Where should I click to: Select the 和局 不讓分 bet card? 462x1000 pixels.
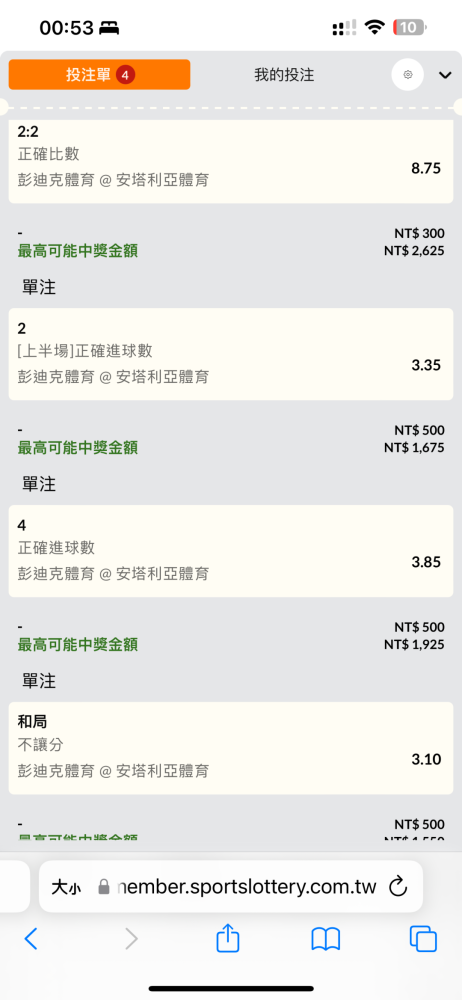pyautogui.click(x=231, y=748)
